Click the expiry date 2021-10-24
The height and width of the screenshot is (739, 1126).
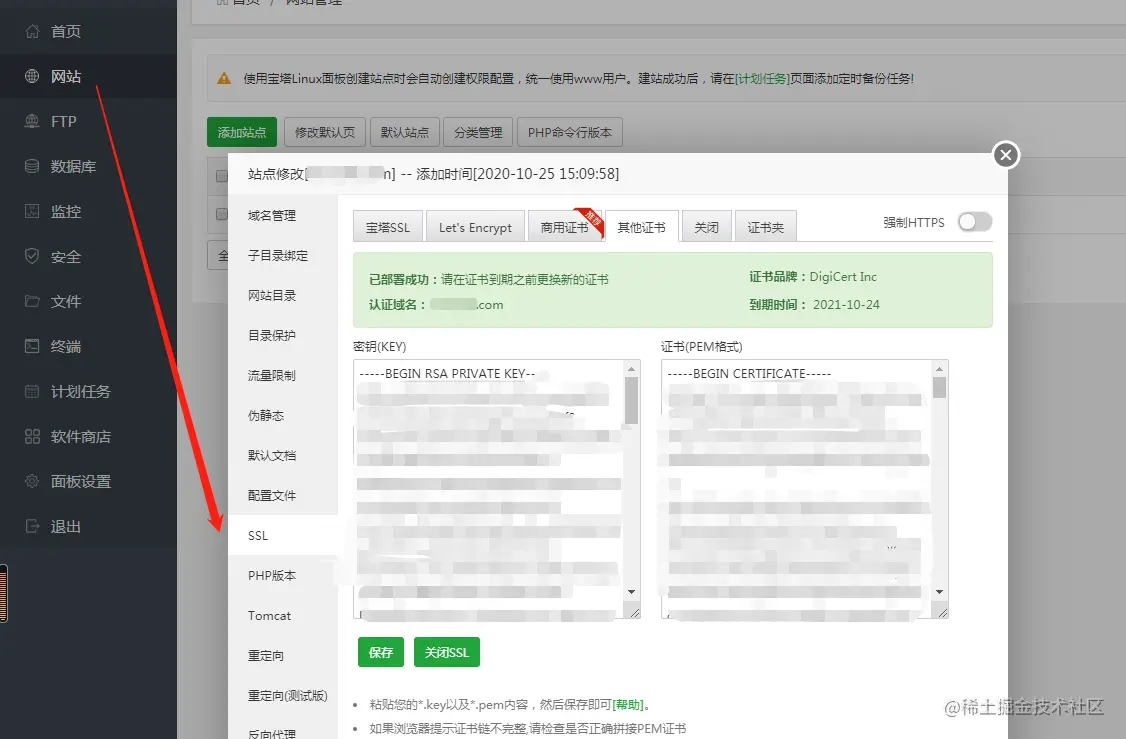pos(846,305)
